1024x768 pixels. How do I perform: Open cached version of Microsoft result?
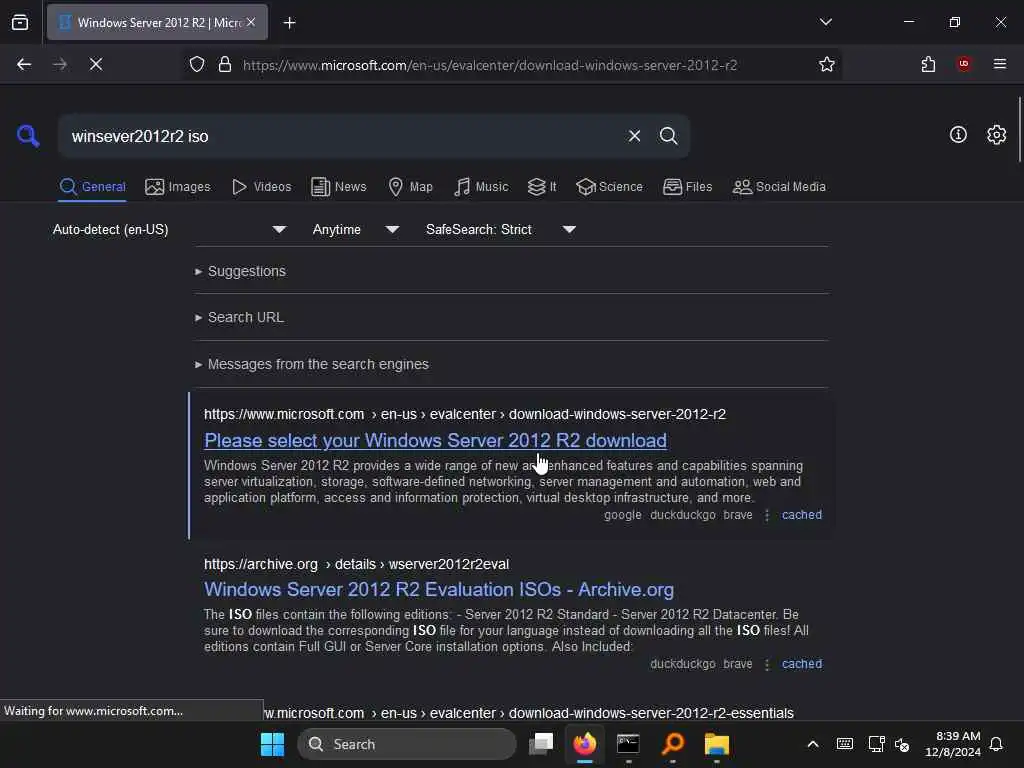pos(801,515)
